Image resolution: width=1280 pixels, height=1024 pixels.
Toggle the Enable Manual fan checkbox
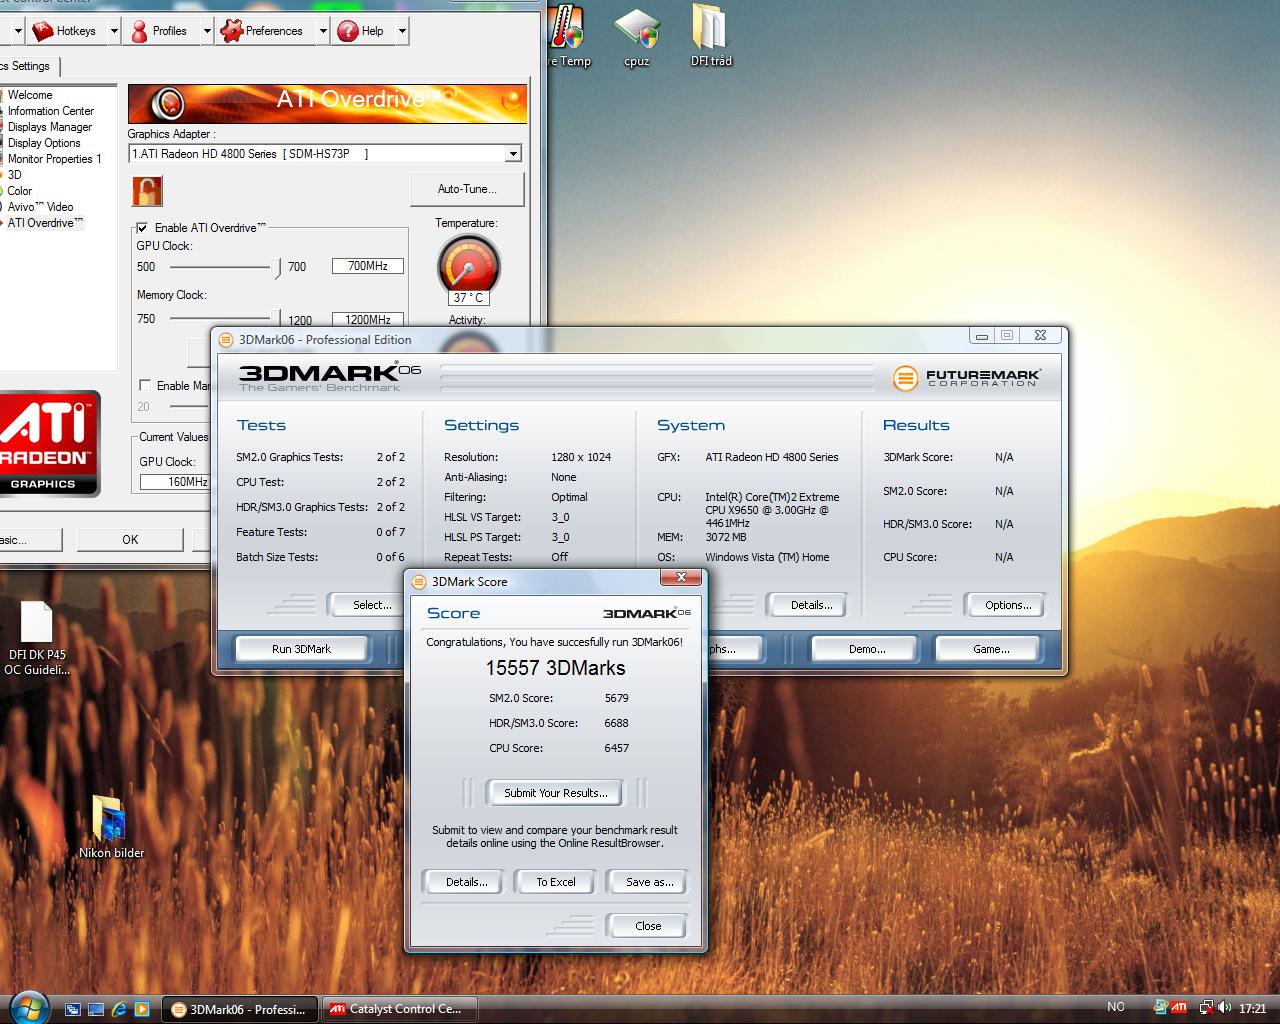[x=145, y=385]
